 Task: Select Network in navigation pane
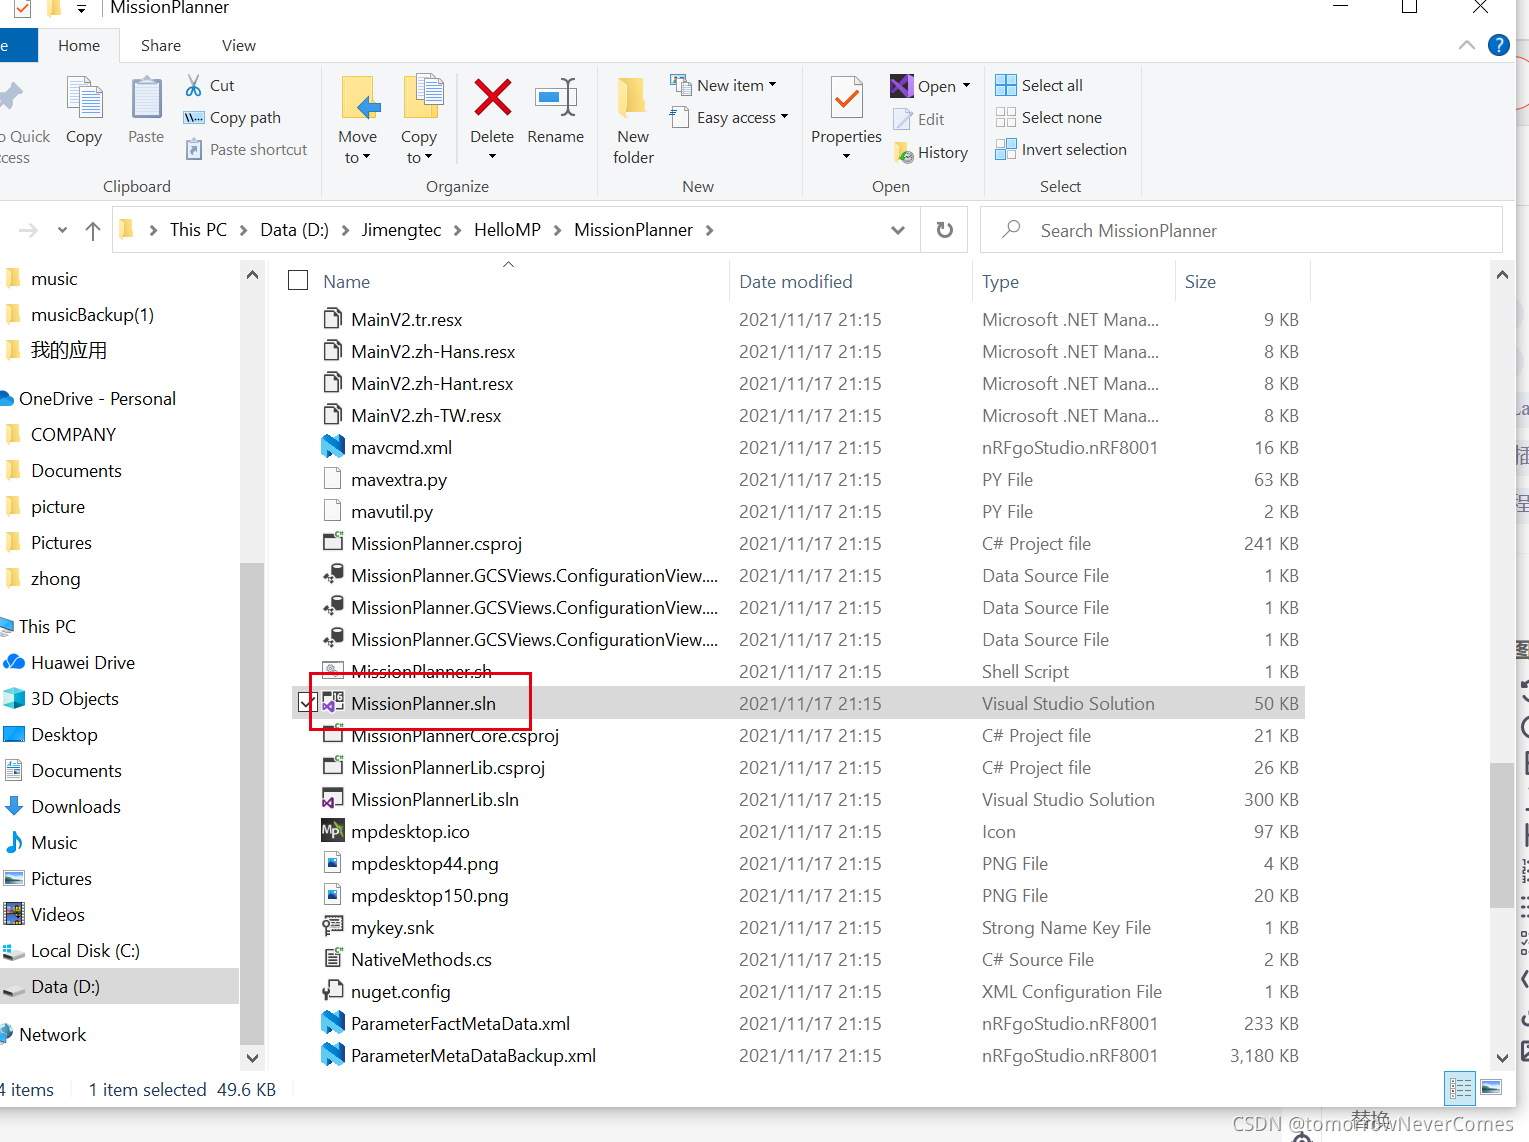pyautogui.click(x=53, y=1035)
